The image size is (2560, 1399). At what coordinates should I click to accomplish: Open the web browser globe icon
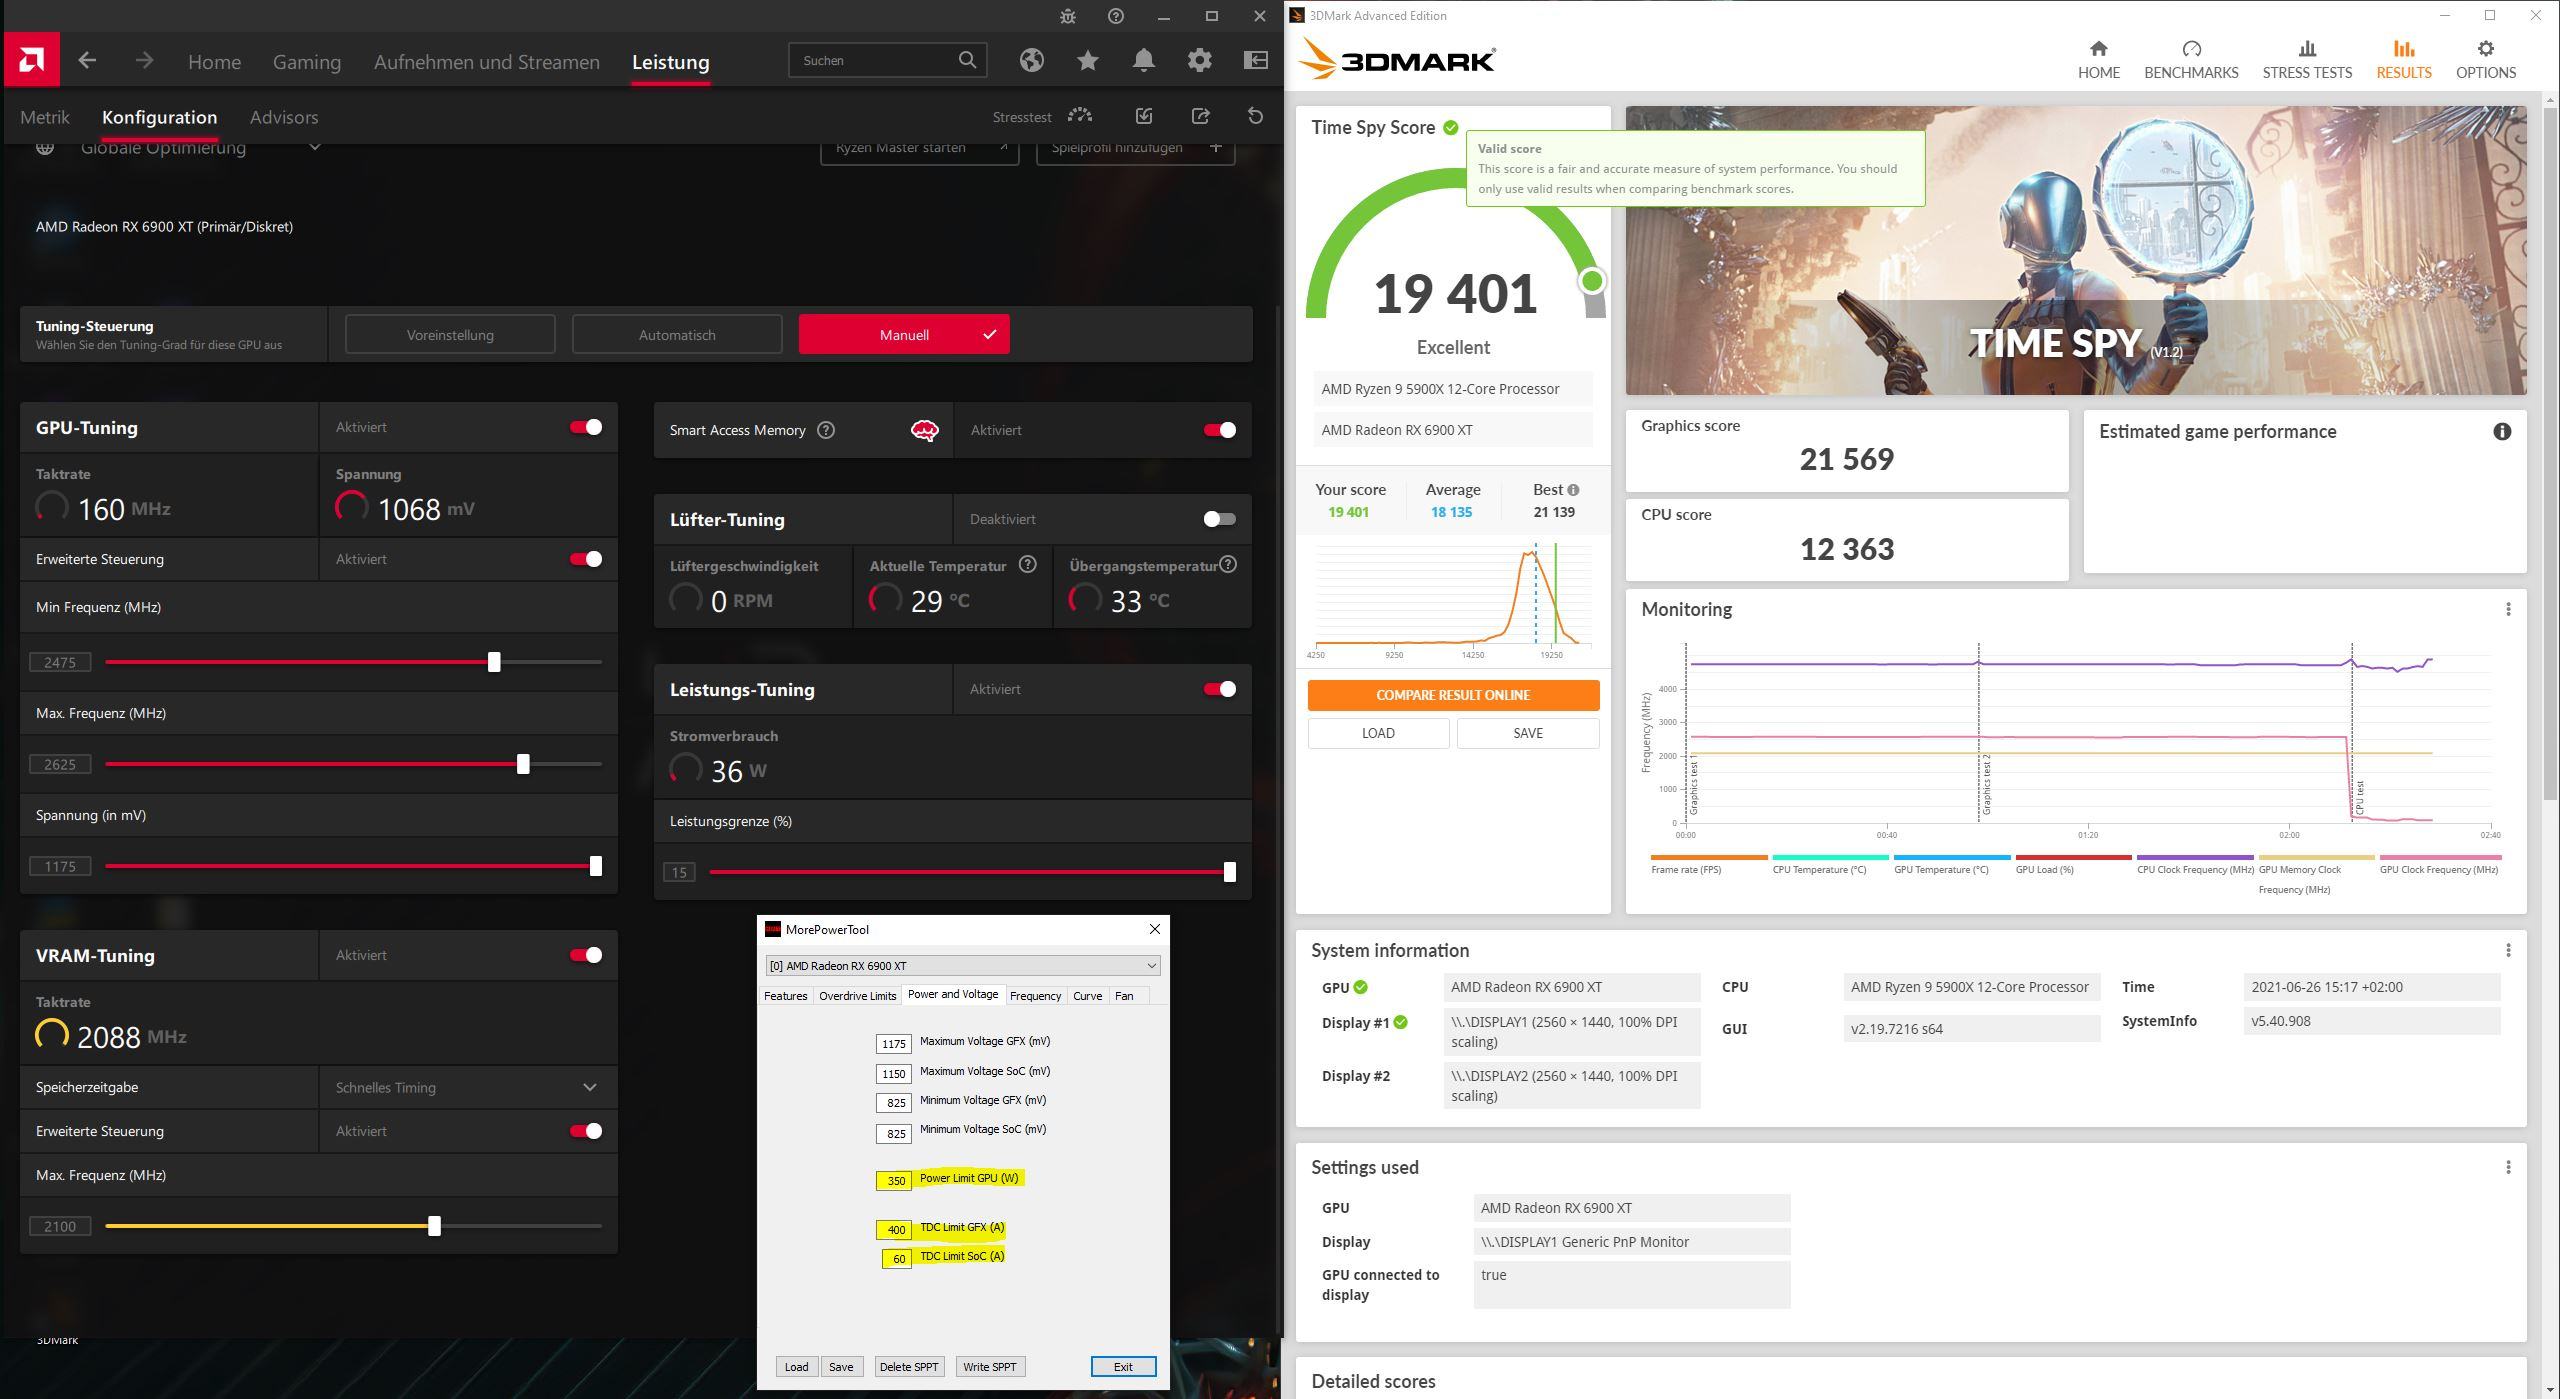point(1032,60)
